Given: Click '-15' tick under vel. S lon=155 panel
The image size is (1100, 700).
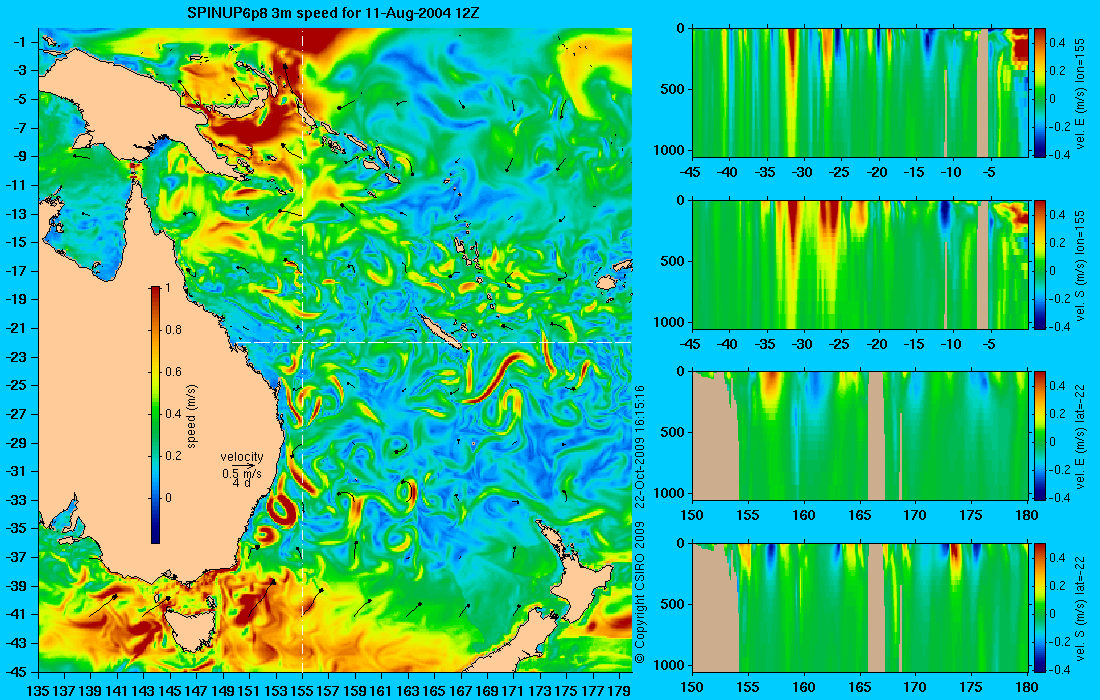Looking at the screenshot, I should pos(914,344).
